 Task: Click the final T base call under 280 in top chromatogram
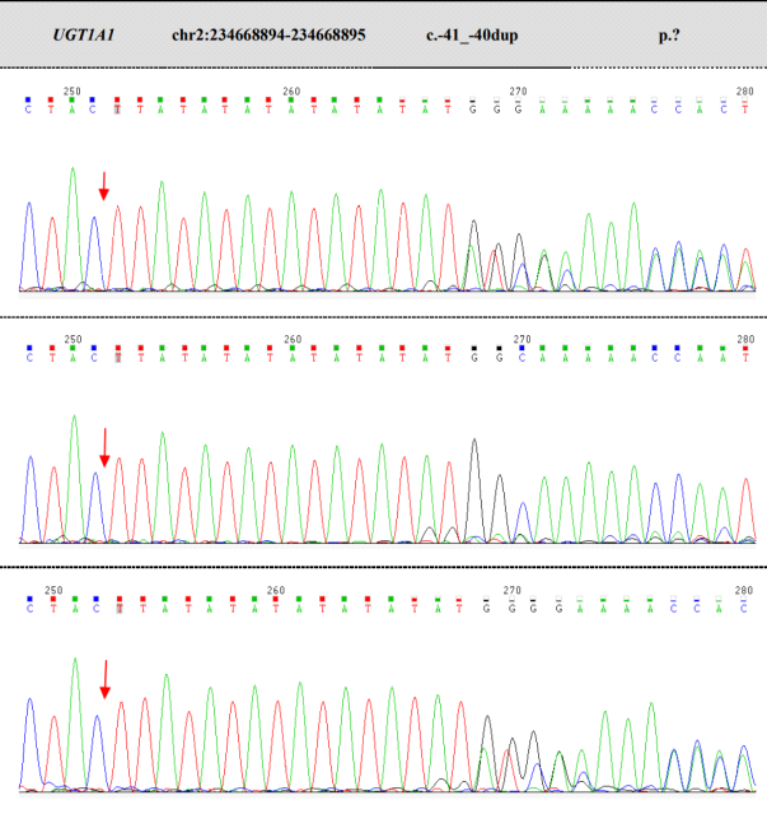pos(745,110)
